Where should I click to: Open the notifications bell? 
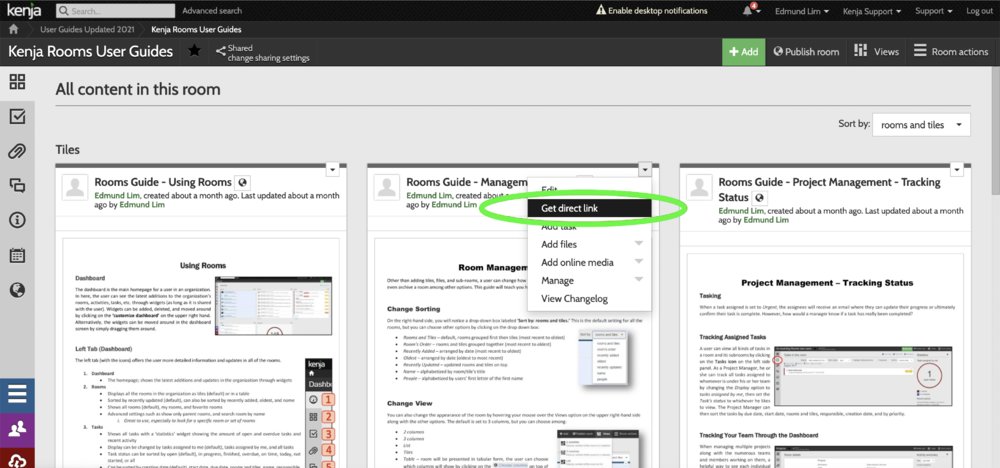(x=748, y=11)
